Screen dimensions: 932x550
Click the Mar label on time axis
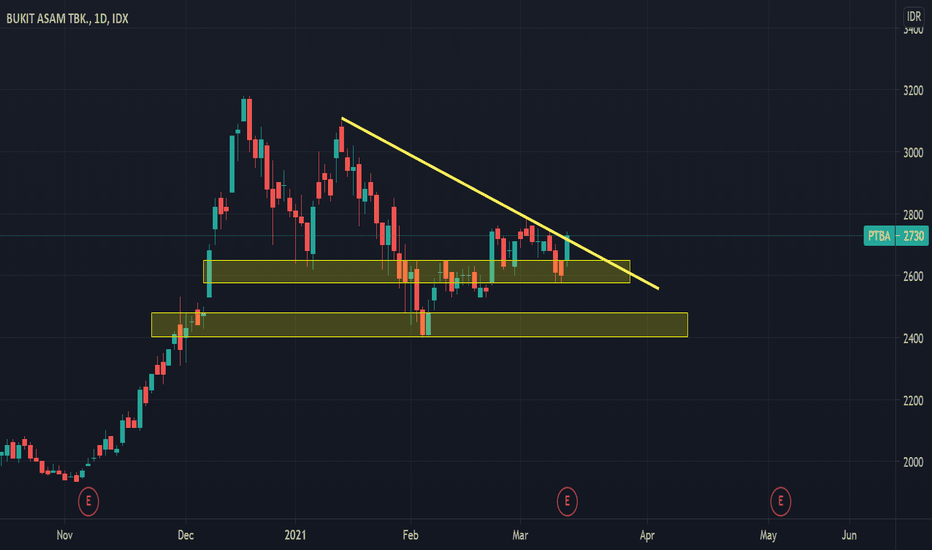tap(520, 535)
